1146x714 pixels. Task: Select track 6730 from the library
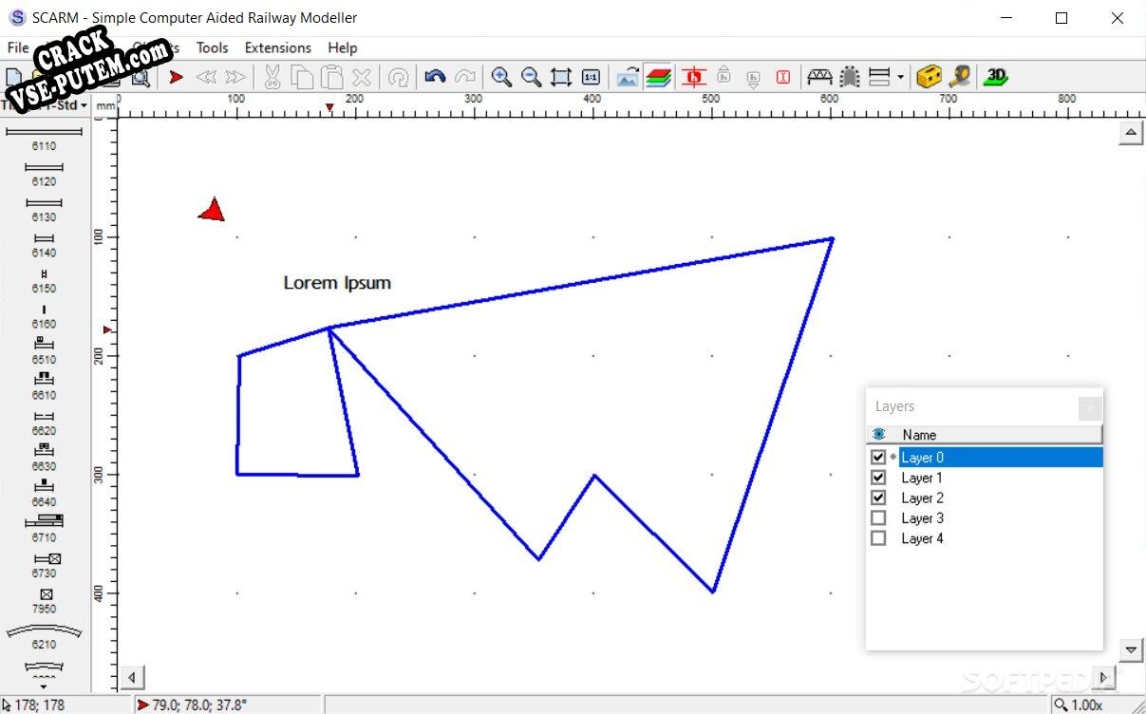[46, 566]
